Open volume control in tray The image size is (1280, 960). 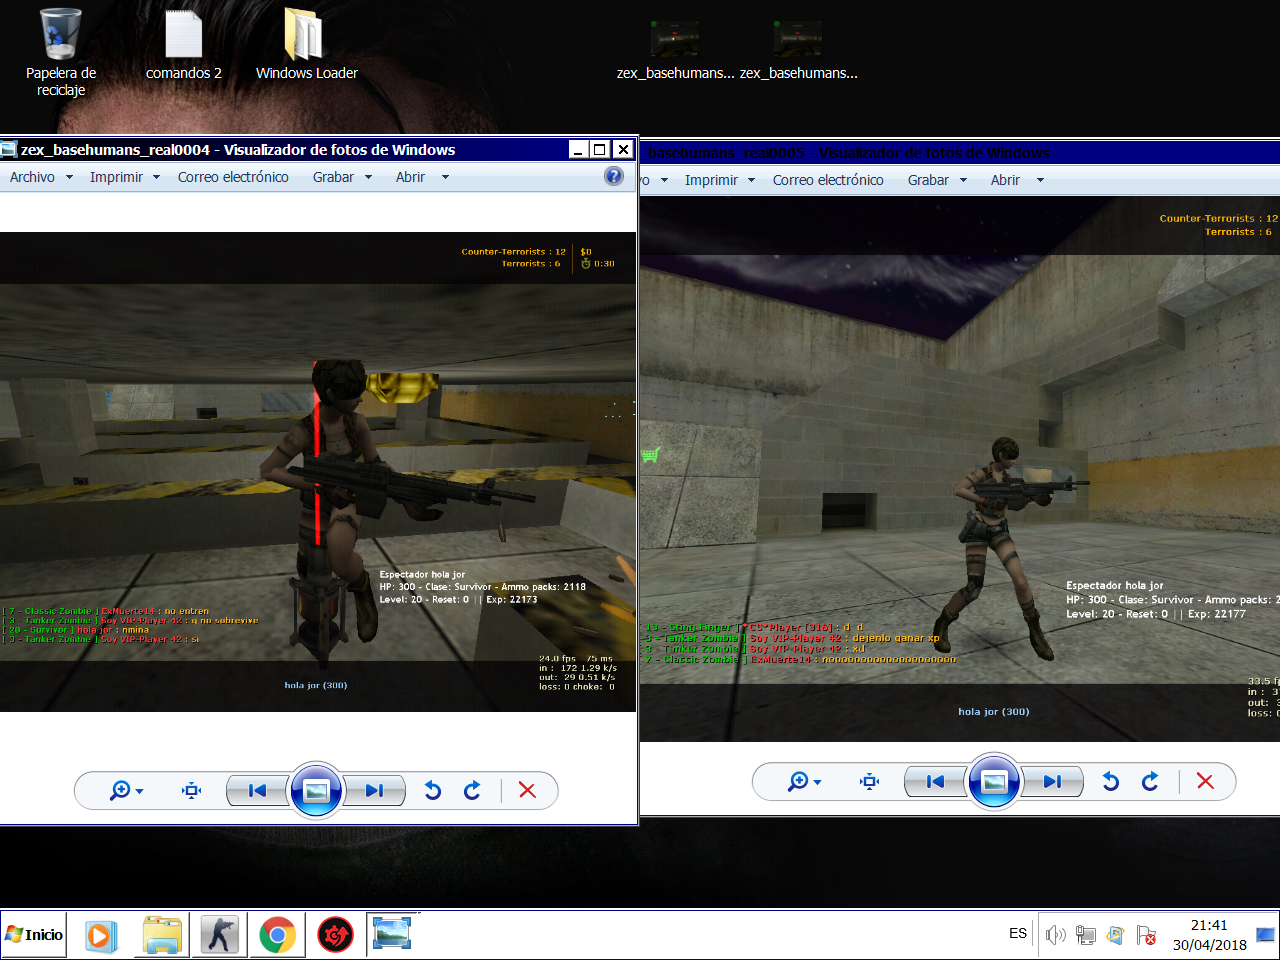(x=1056, y=935)
